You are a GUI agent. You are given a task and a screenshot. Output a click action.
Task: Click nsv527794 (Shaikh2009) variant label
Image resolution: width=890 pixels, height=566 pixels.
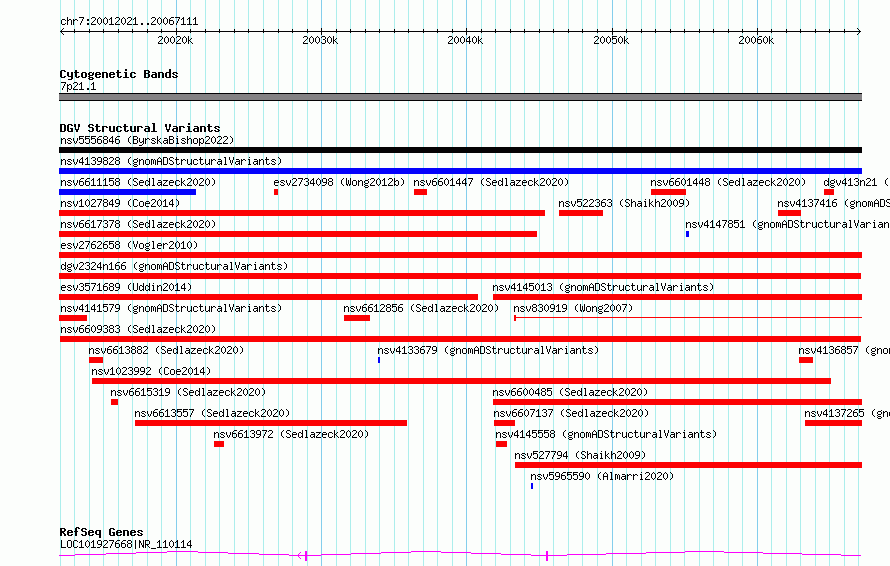pos(580,455)
